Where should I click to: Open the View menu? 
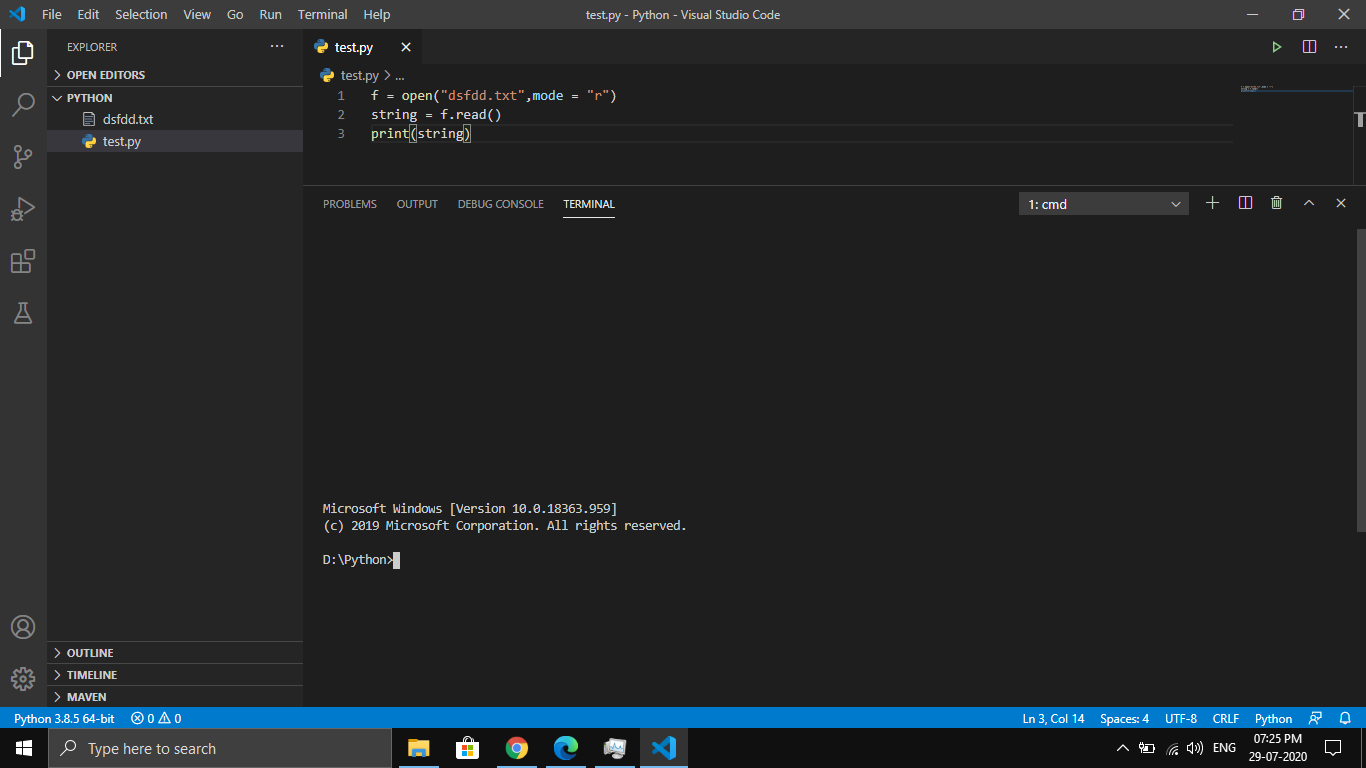197,15
